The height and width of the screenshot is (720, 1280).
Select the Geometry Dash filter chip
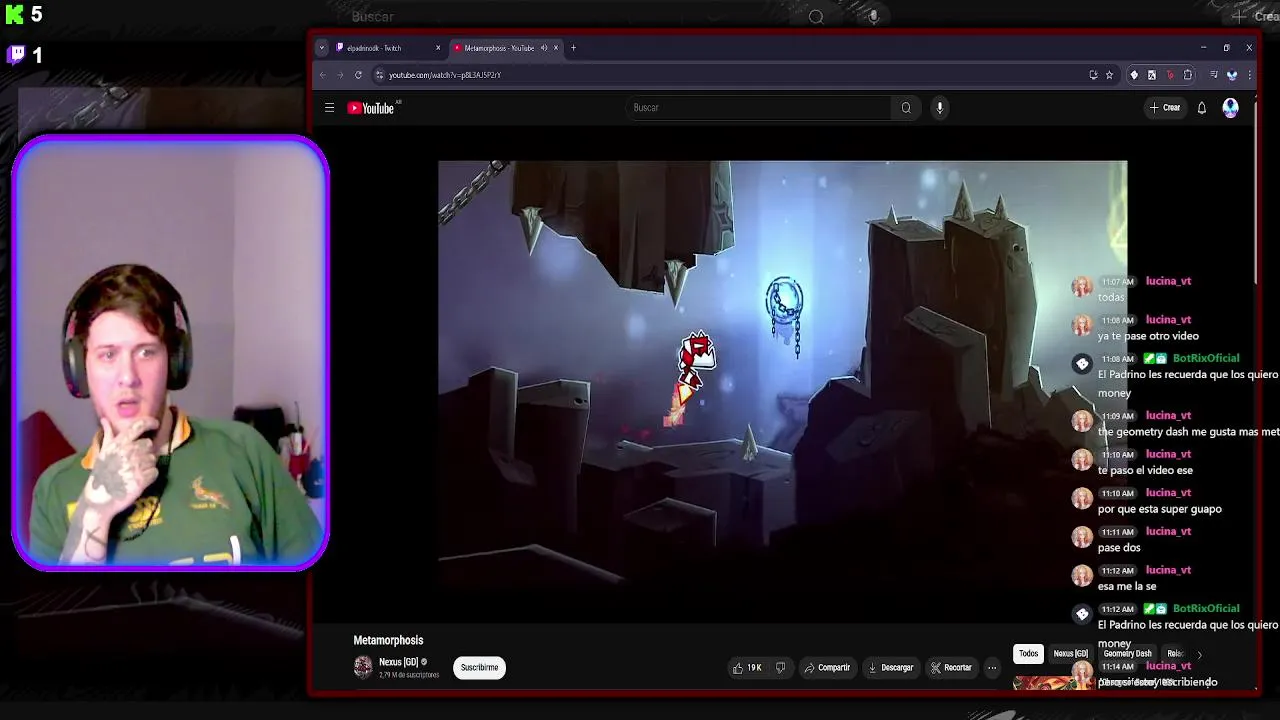pos(1127,654)
